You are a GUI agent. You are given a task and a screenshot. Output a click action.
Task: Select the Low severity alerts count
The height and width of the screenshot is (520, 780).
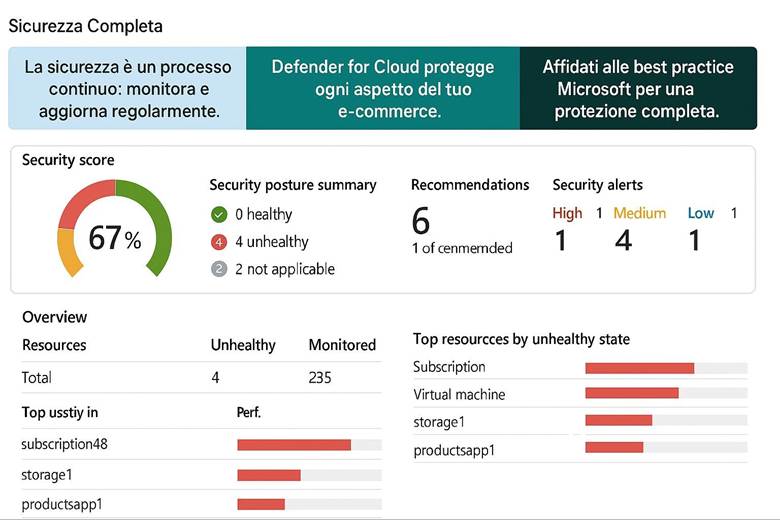coord(694,240)
